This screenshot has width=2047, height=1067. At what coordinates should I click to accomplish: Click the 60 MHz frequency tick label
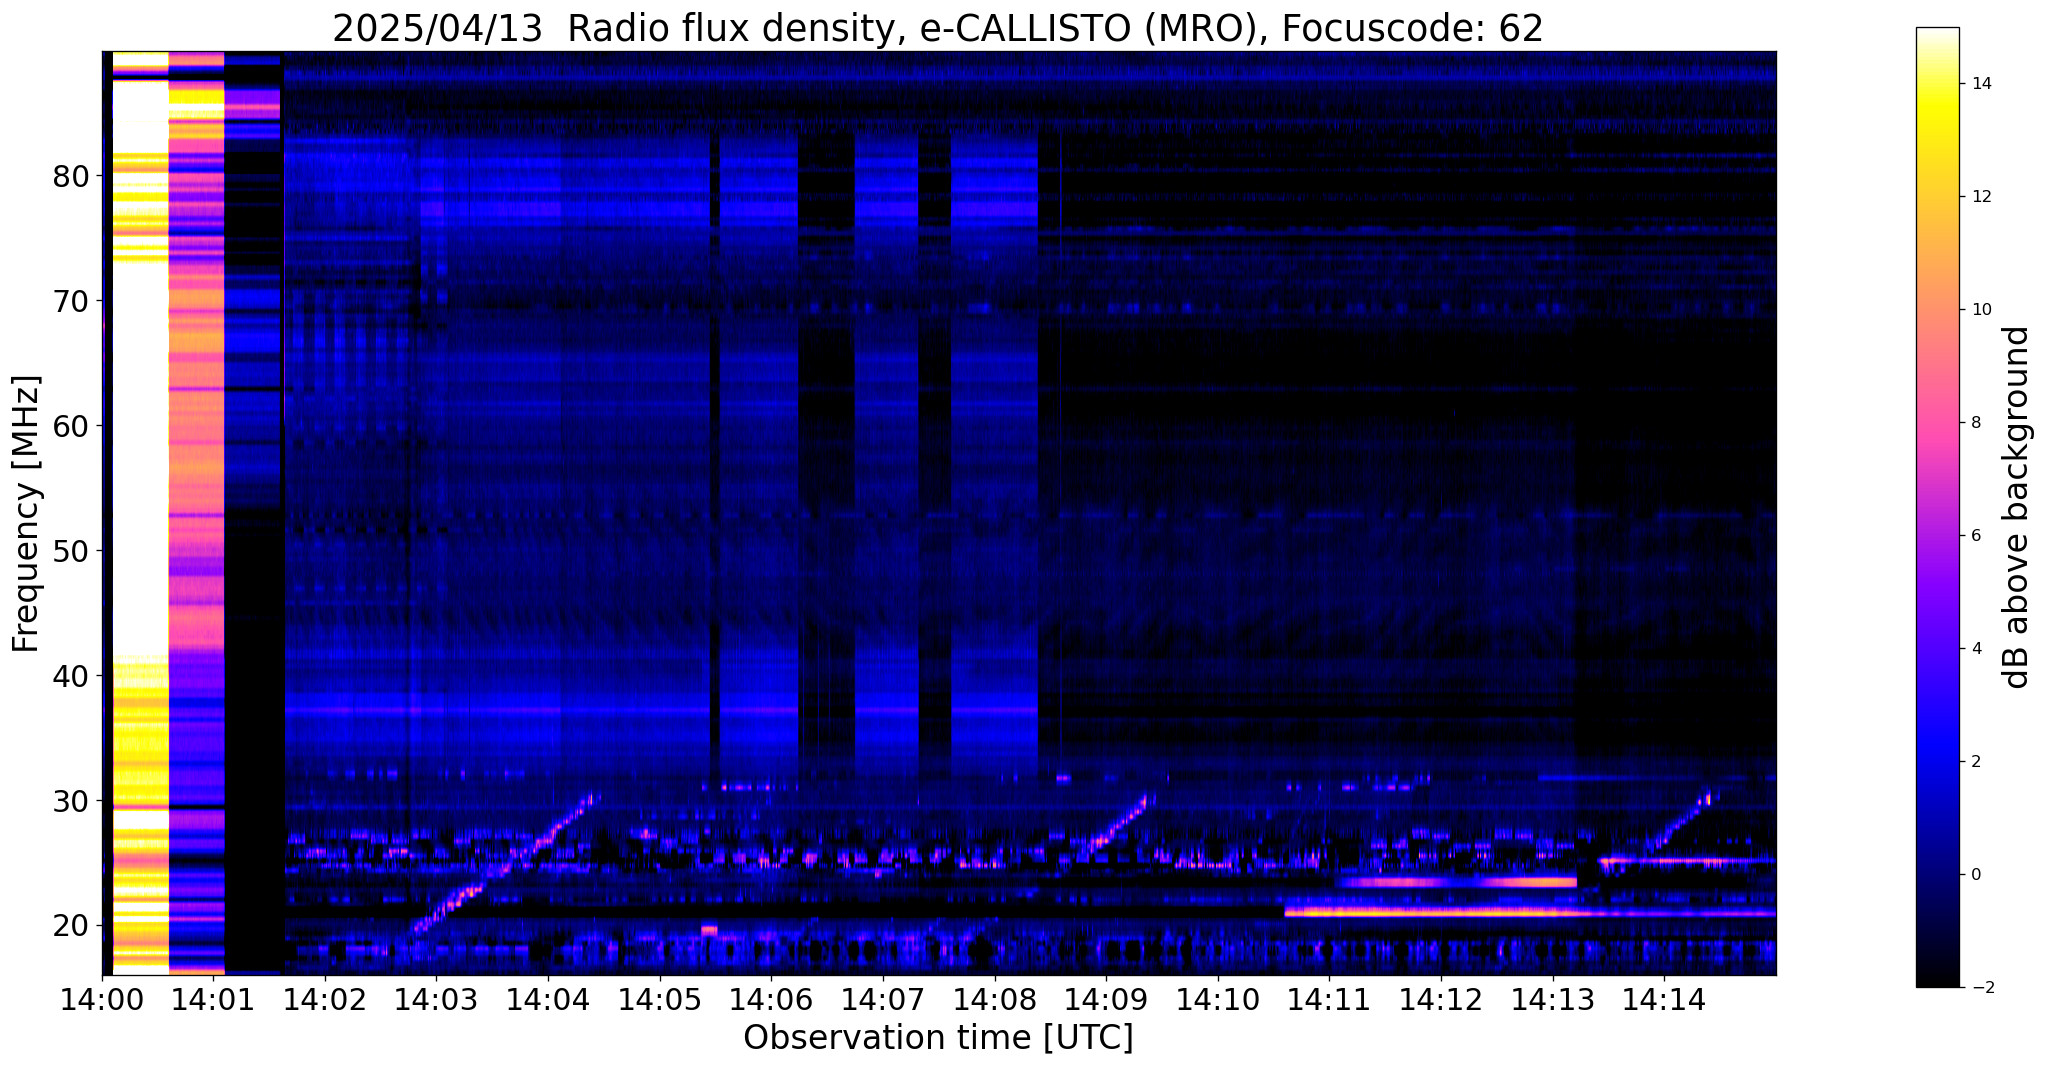point(71,426)
